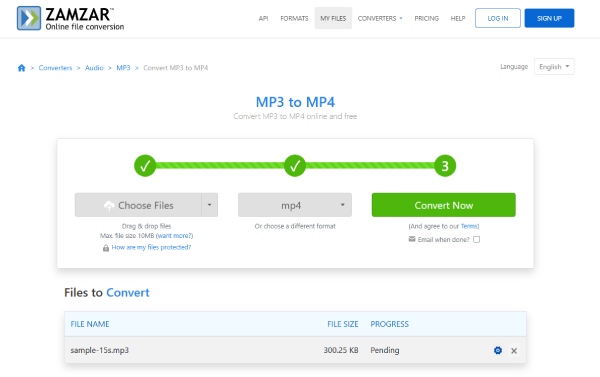Open the mp4 format dropdown
This screenshot has width=600, height=377.
click(x=295, y=205)
